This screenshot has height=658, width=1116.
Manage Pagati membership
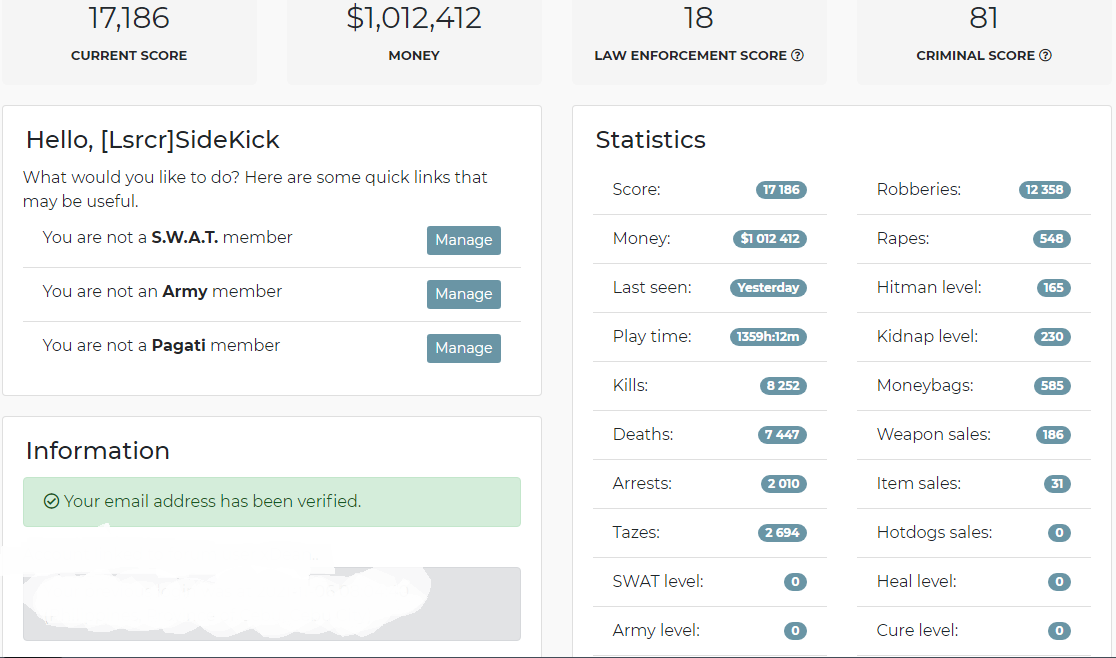pyautogui.click(x=463, y=348)
